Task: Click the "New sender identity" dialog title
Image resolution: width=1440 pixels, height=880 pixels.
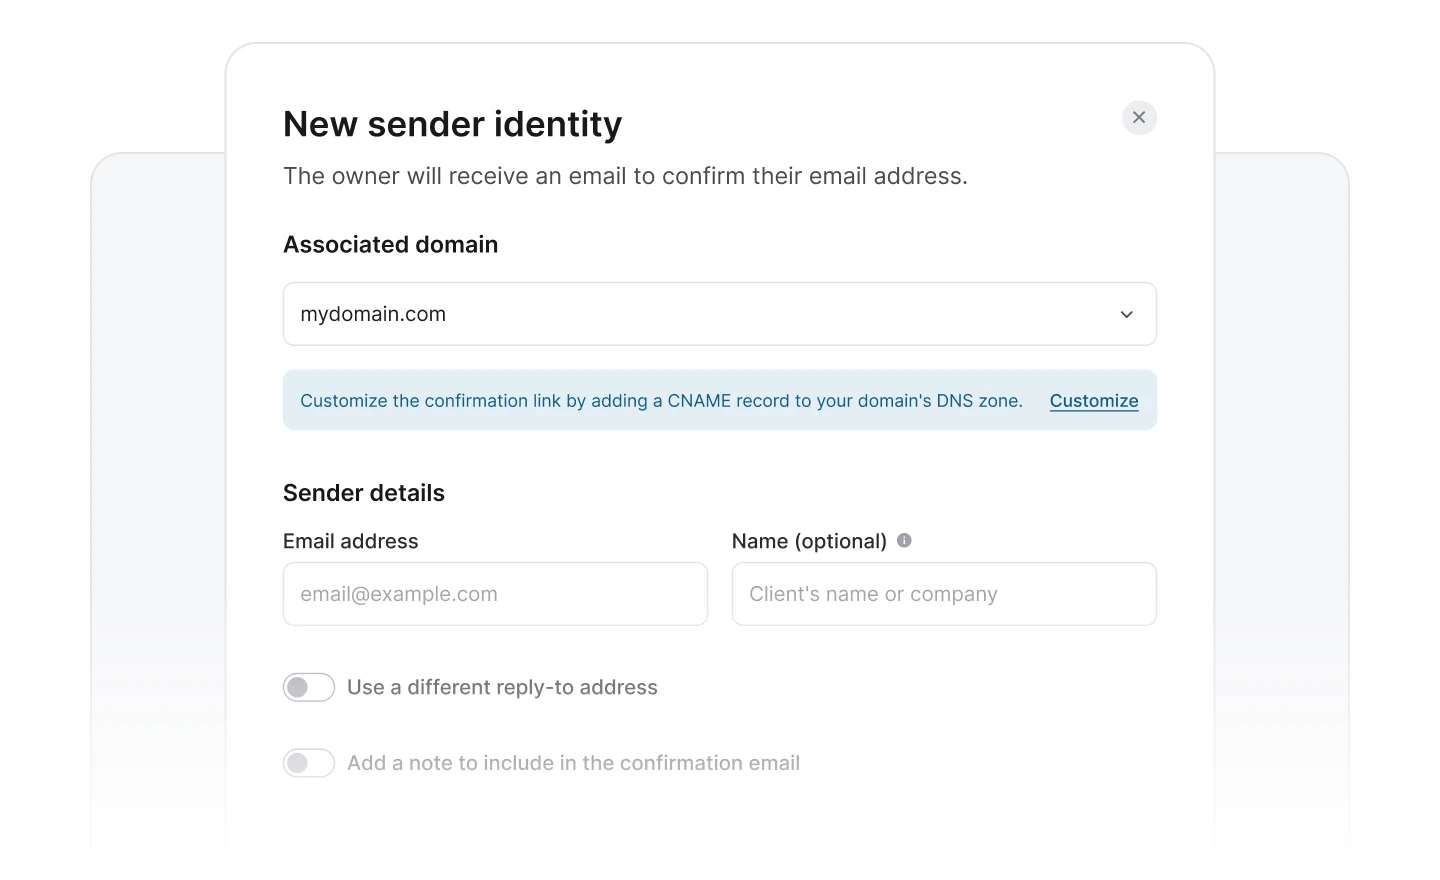Action: 452,124
